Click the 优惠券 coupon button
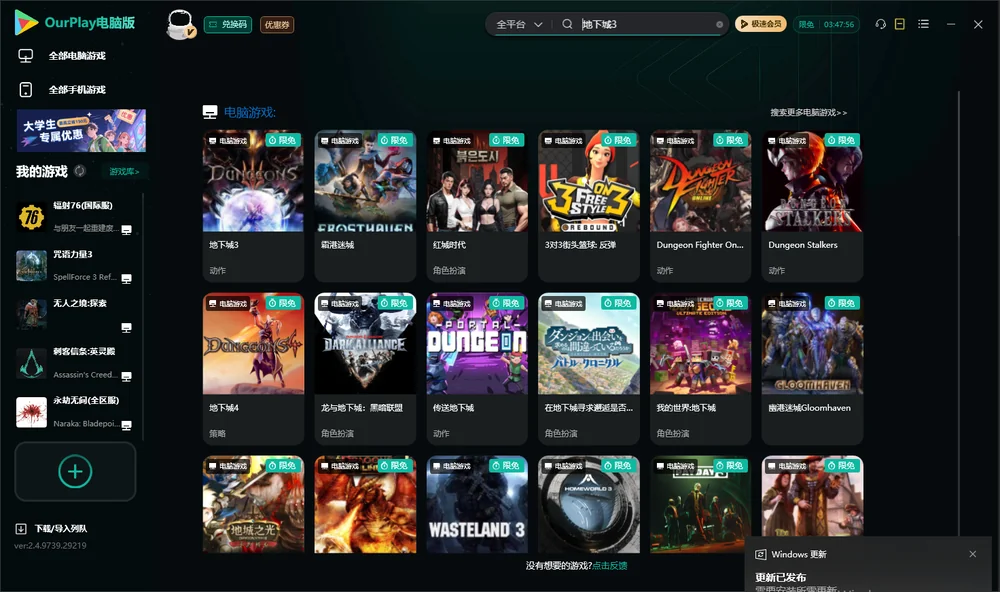The image size is (1000, 592). pyautogui.click(x=277, y=25)
